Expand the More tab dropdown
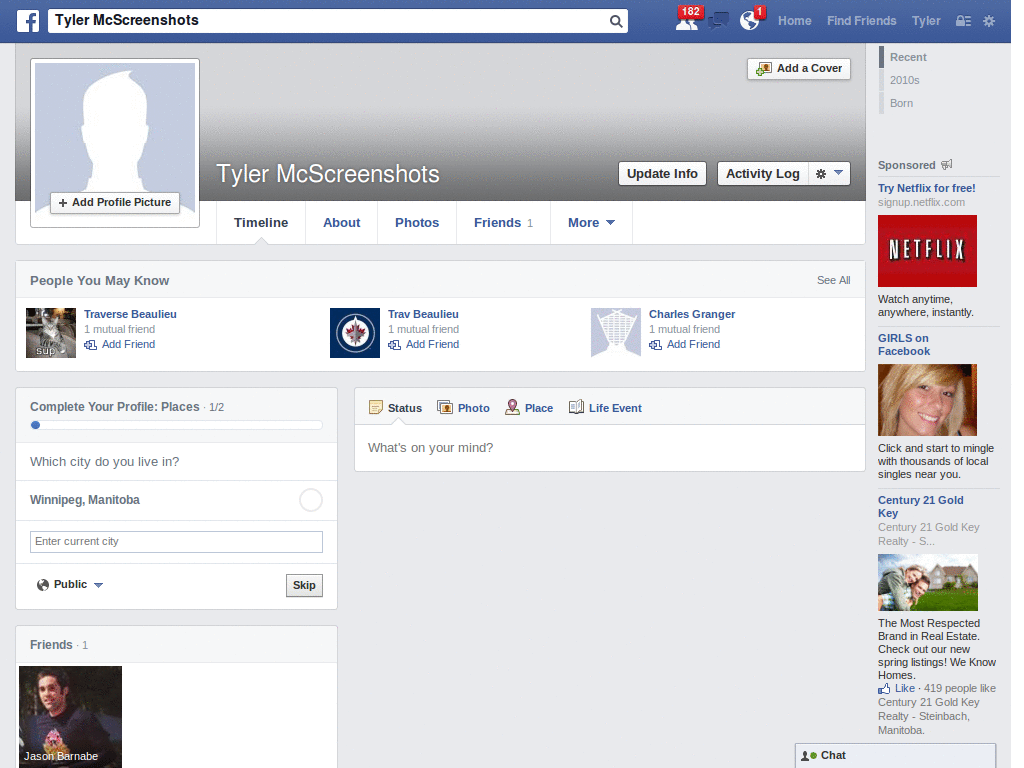The width and height of the screenshot is (1024, 768). click(x=590, y=222)
